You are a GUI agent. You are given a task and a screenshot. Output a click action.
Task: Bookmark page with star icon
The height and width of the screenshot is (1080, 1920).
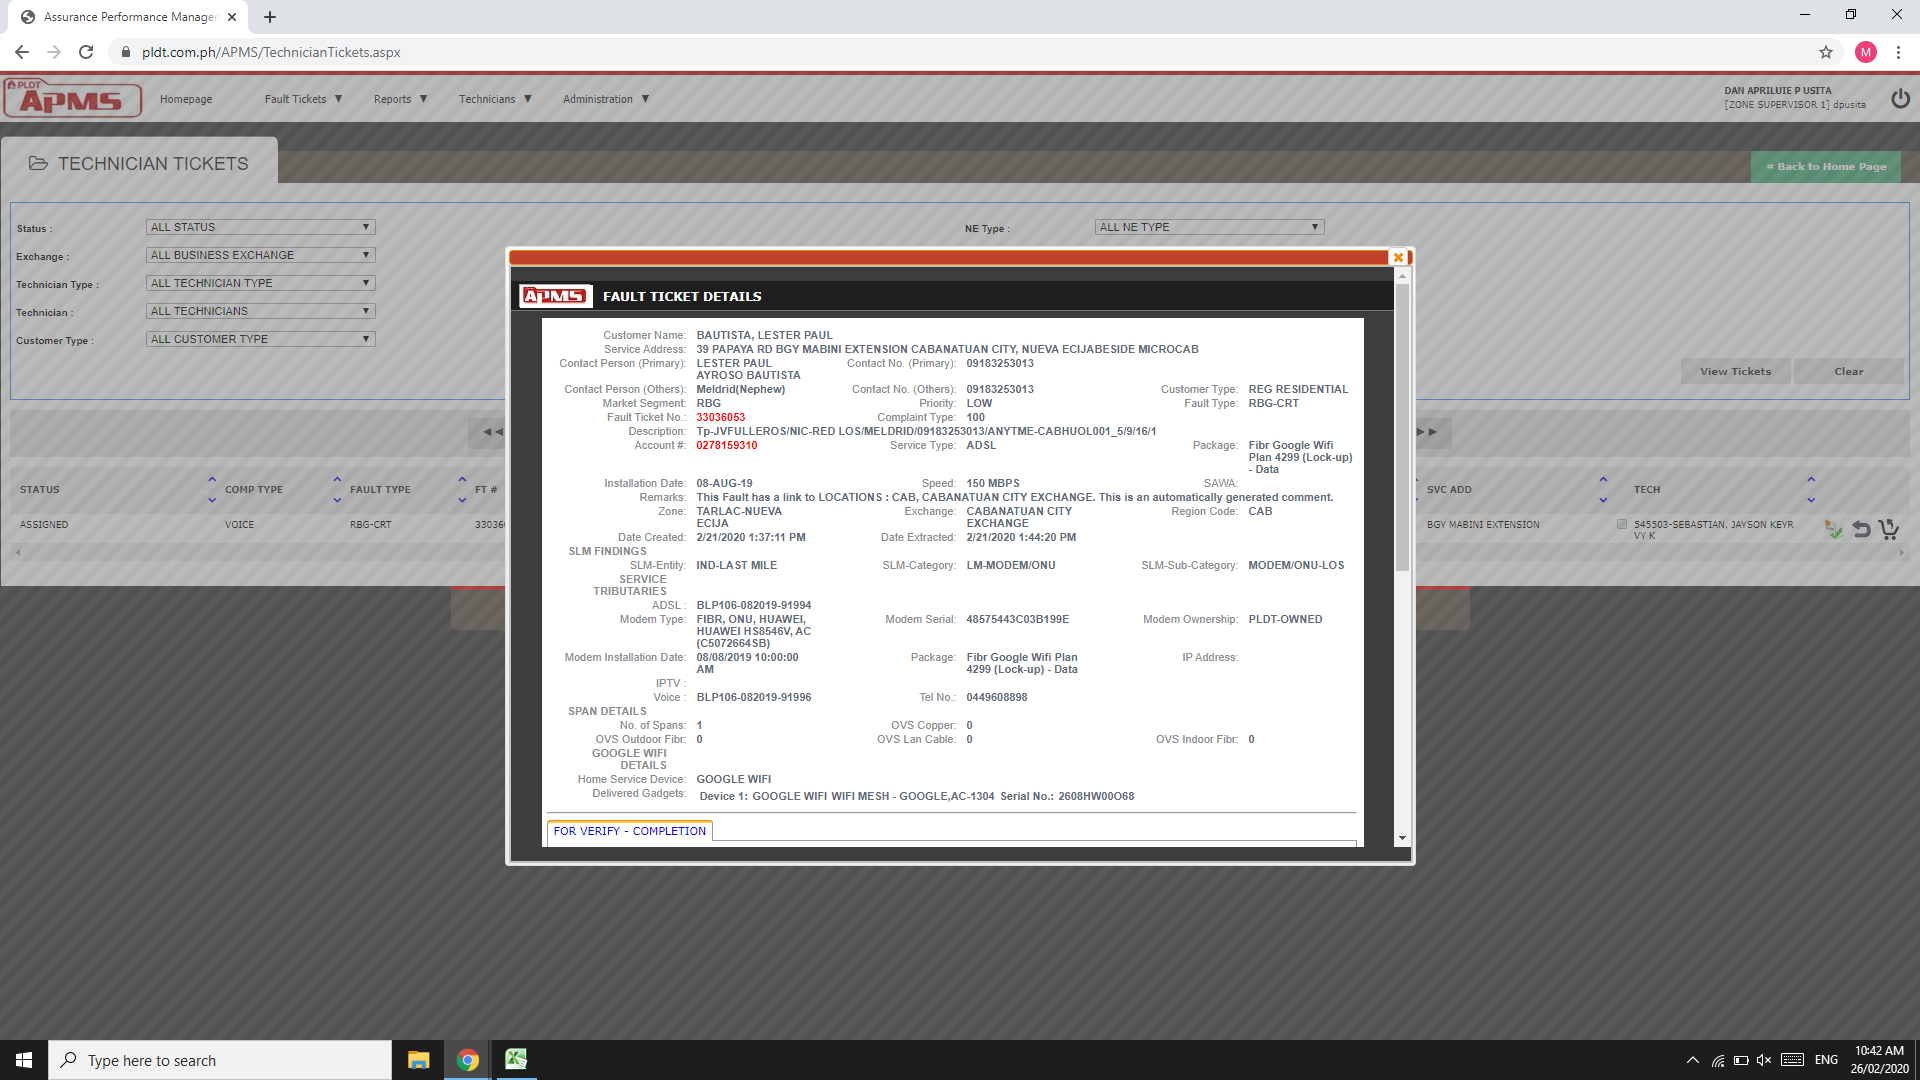(1825, 52)
